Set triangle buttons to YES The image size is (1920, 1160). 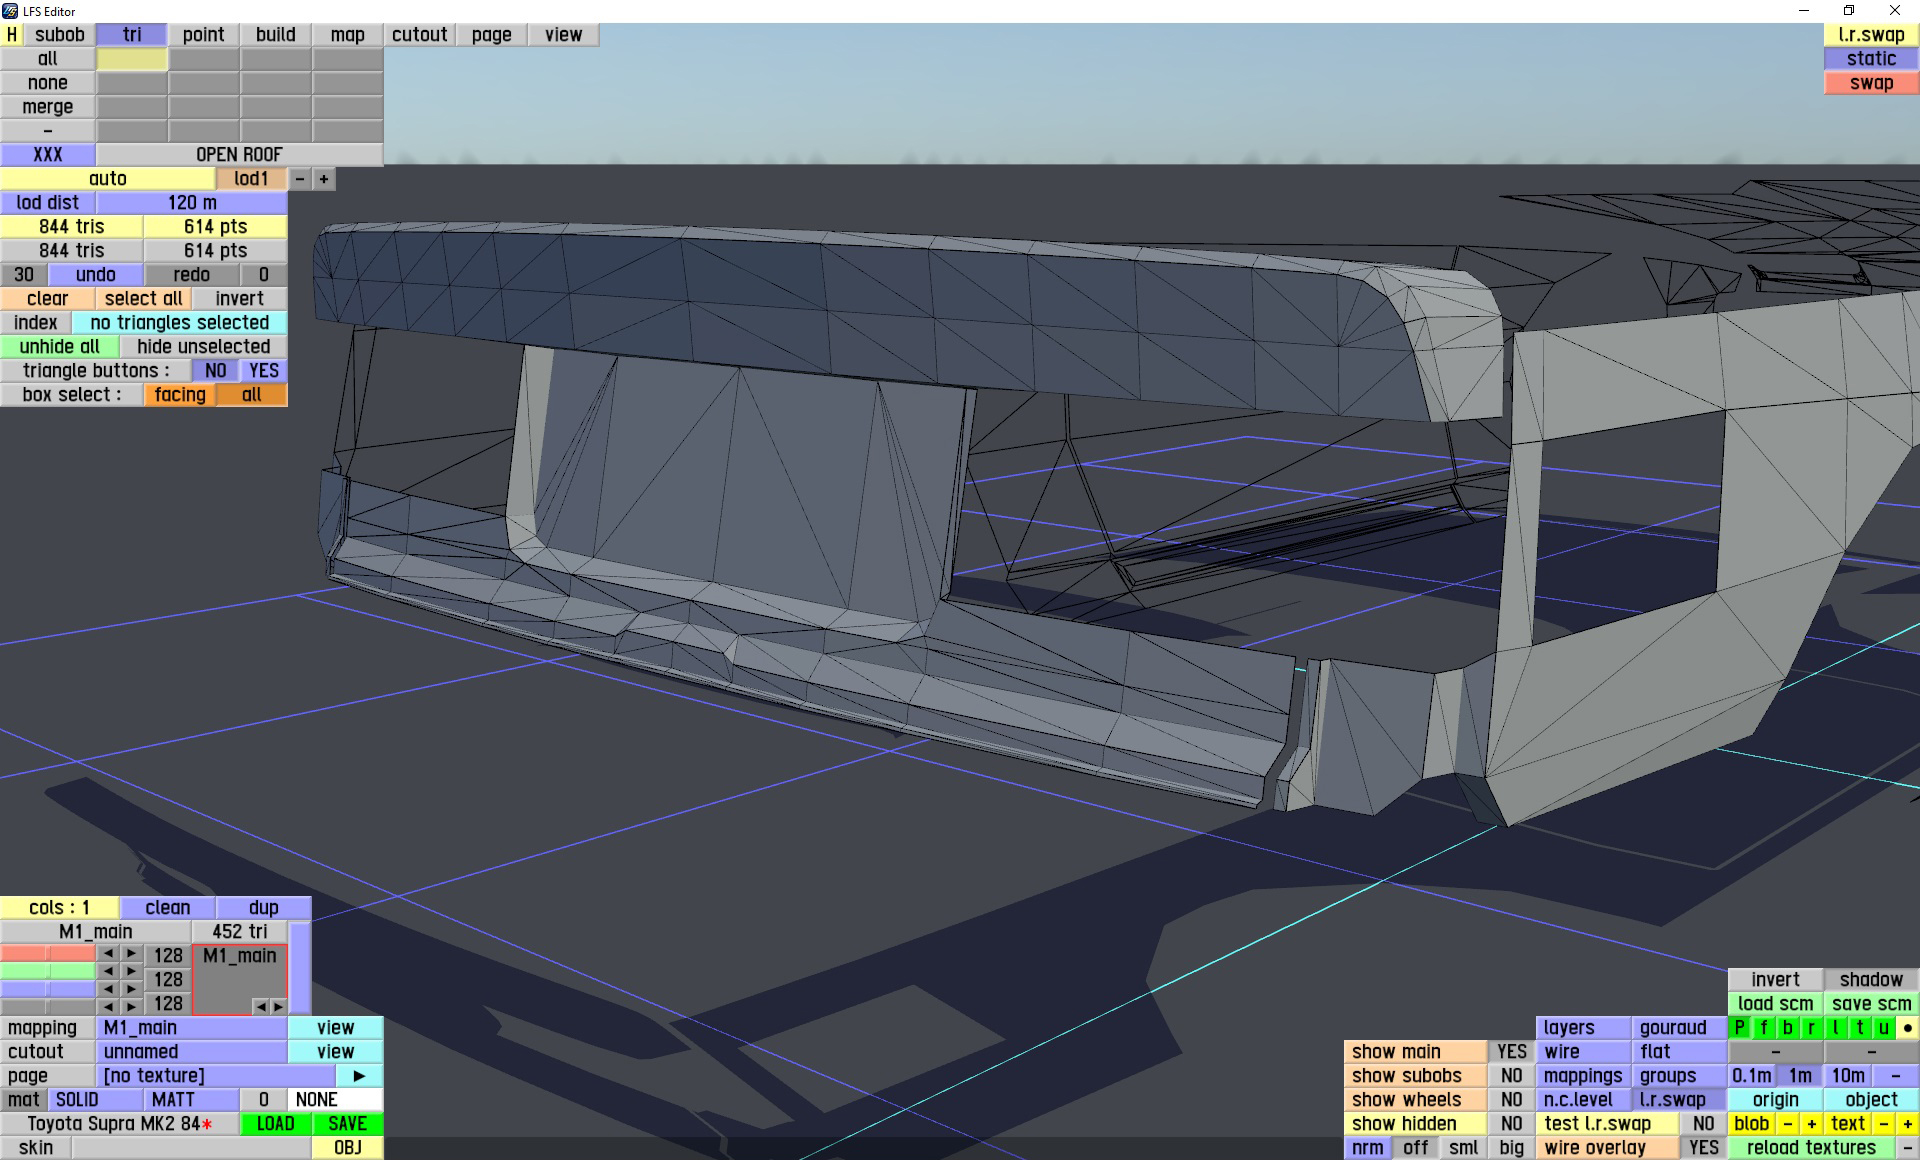(x=264, y=370)
